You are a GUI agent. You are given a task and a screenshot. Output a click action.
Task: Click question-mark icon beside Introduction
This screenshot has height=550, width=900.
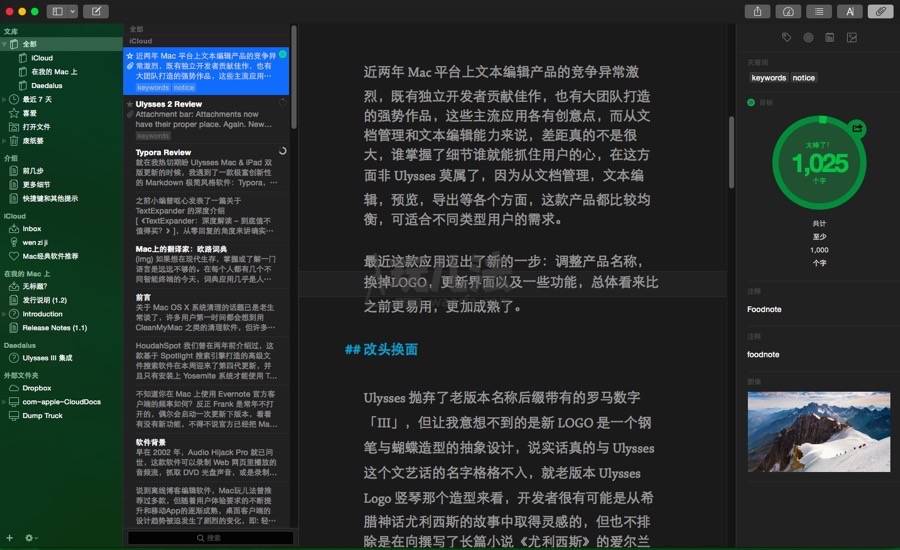pyautogui.click(x=14, y=314)
